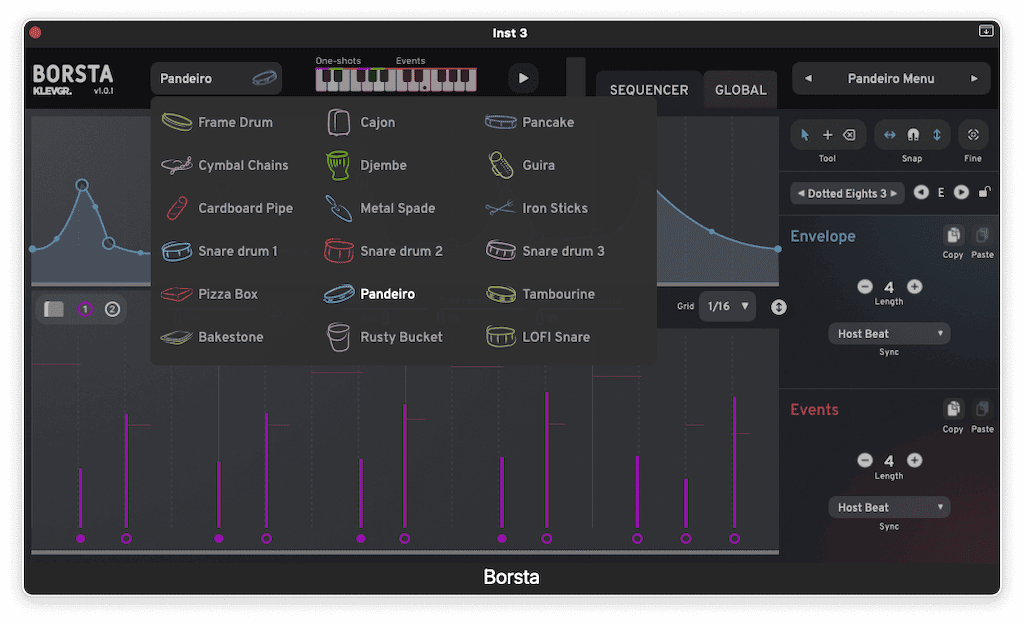Copy the Envelope settings

click(x=953, y=236)
